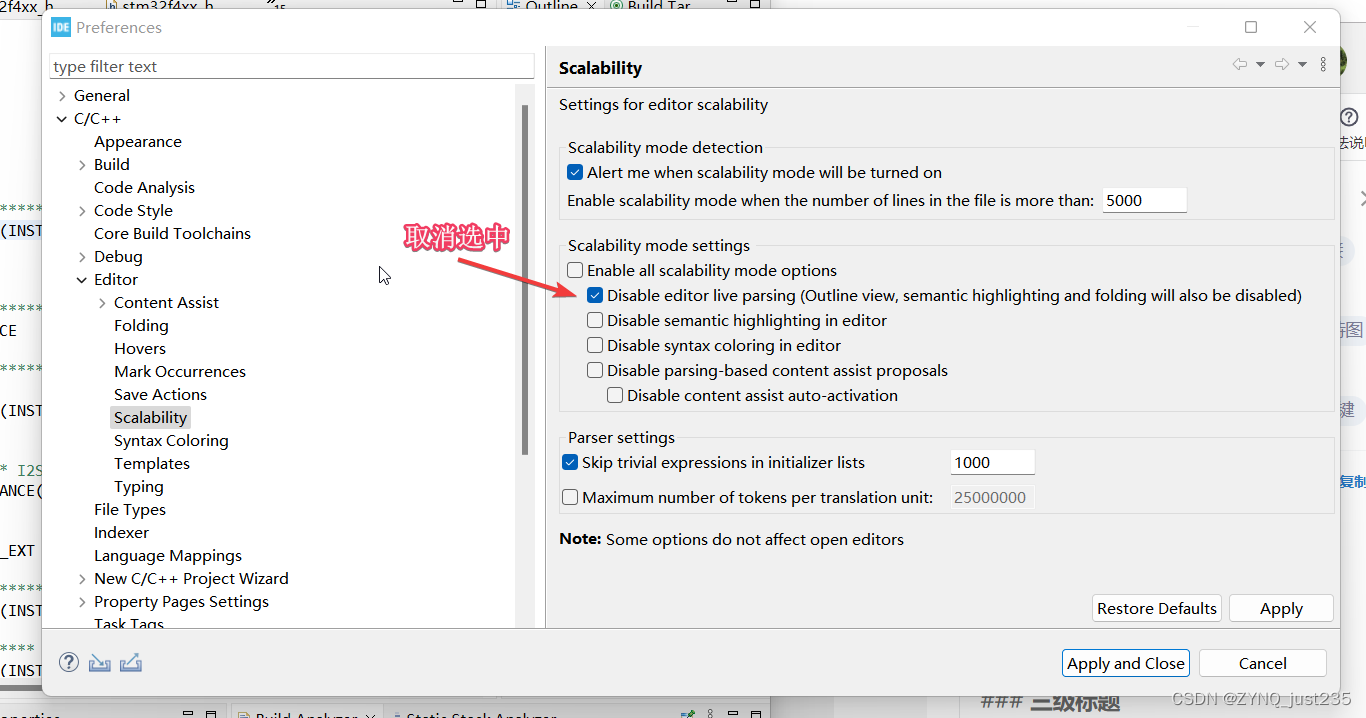
Task: Expand the General tree item
Action: pos(61,95)
